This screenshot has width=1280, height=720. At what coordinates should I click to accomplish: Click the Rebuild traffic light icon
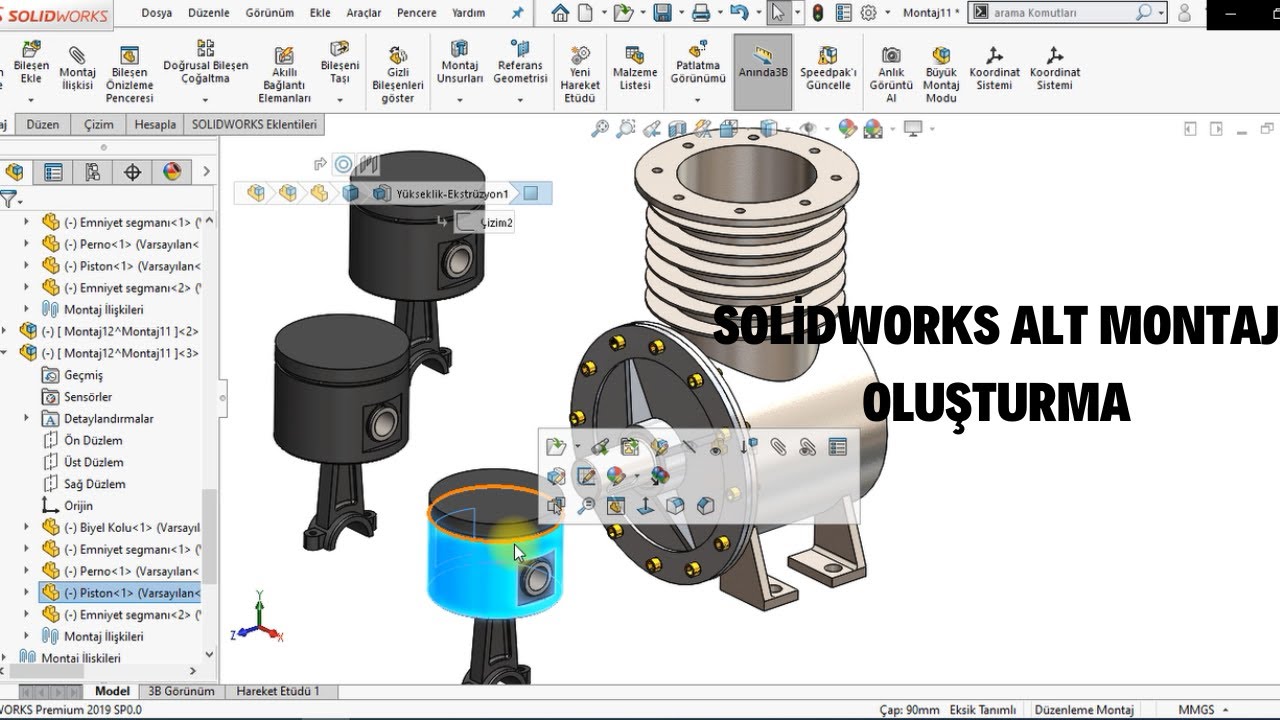(x=818, y=13)
